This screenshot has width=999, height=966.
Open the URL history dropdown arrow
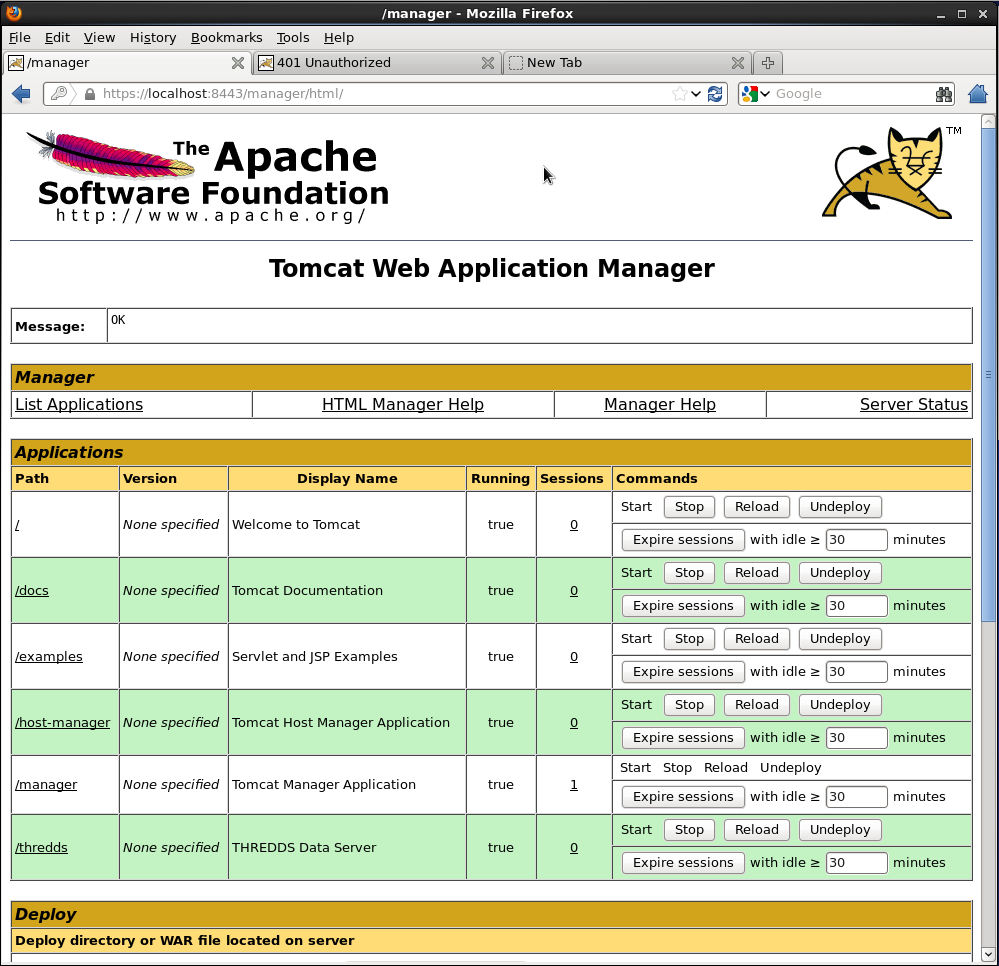696,94
